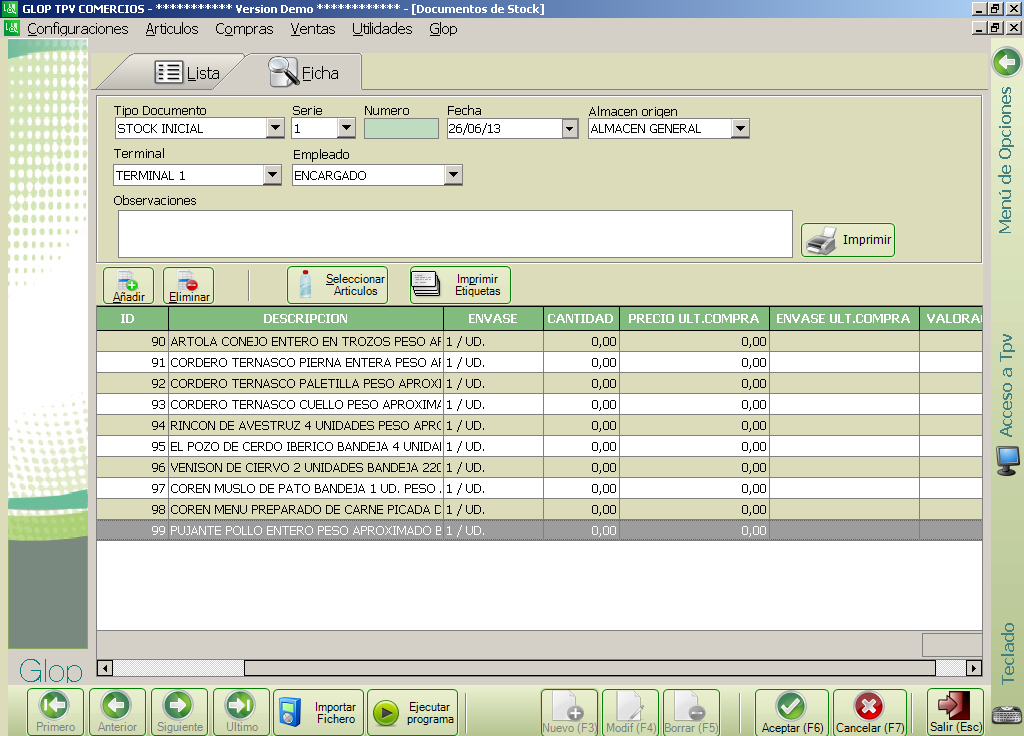
Task: Click Cantidad cell of row 95
Action: (581, 446)
